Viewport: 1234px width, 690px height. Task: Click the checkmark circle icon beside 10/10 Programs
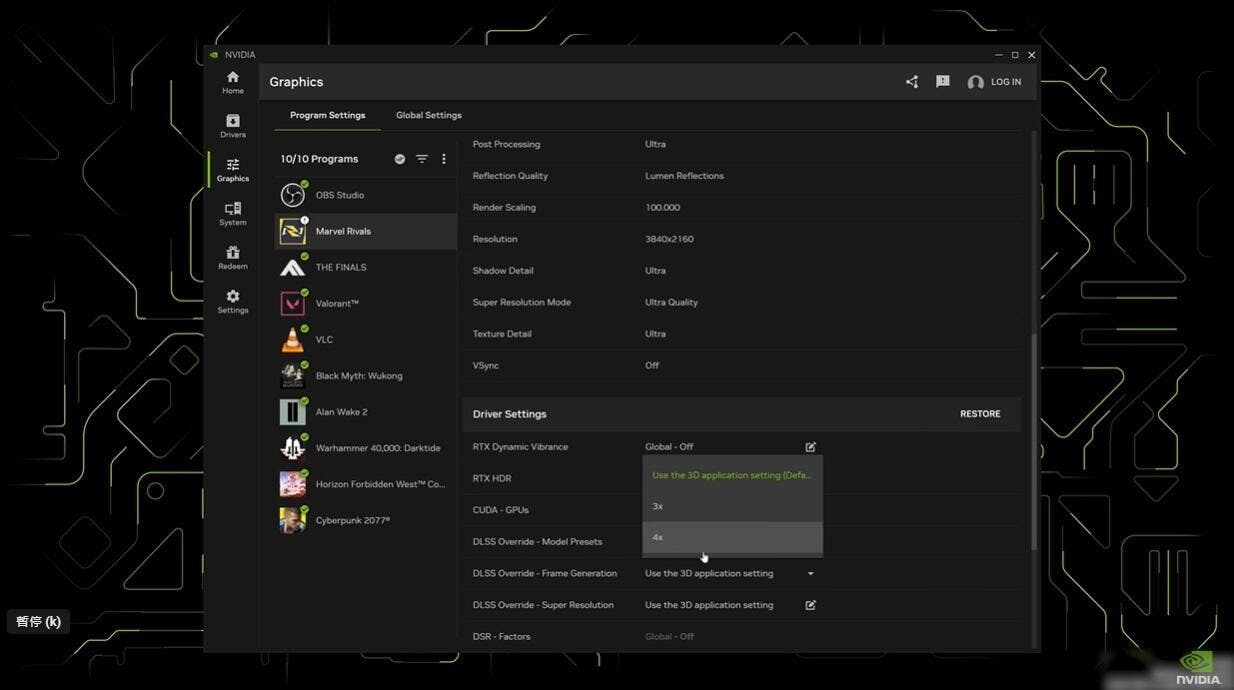click(x=400, y=159)
